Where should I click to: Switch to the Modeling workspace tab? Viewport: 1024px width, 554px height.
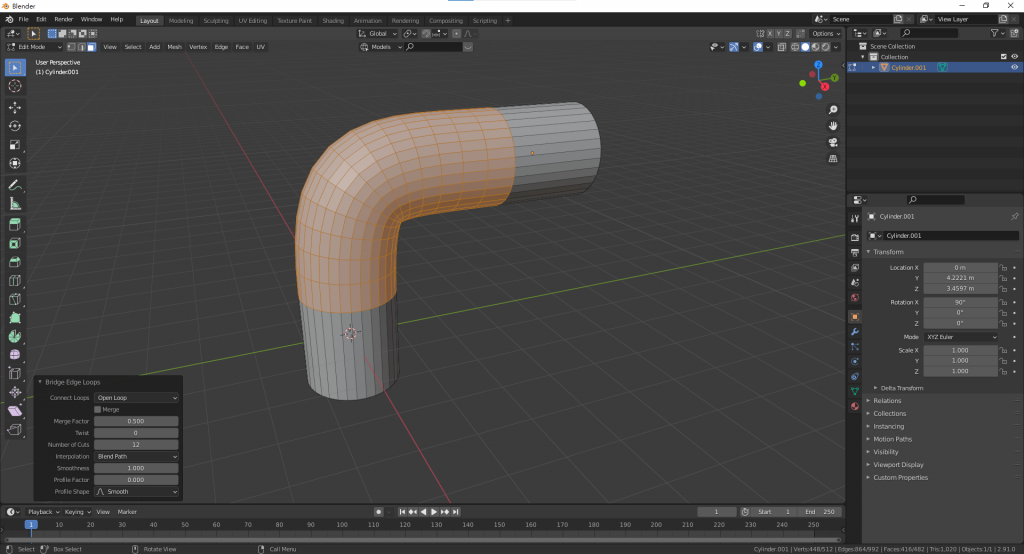[x=181, y=21]
